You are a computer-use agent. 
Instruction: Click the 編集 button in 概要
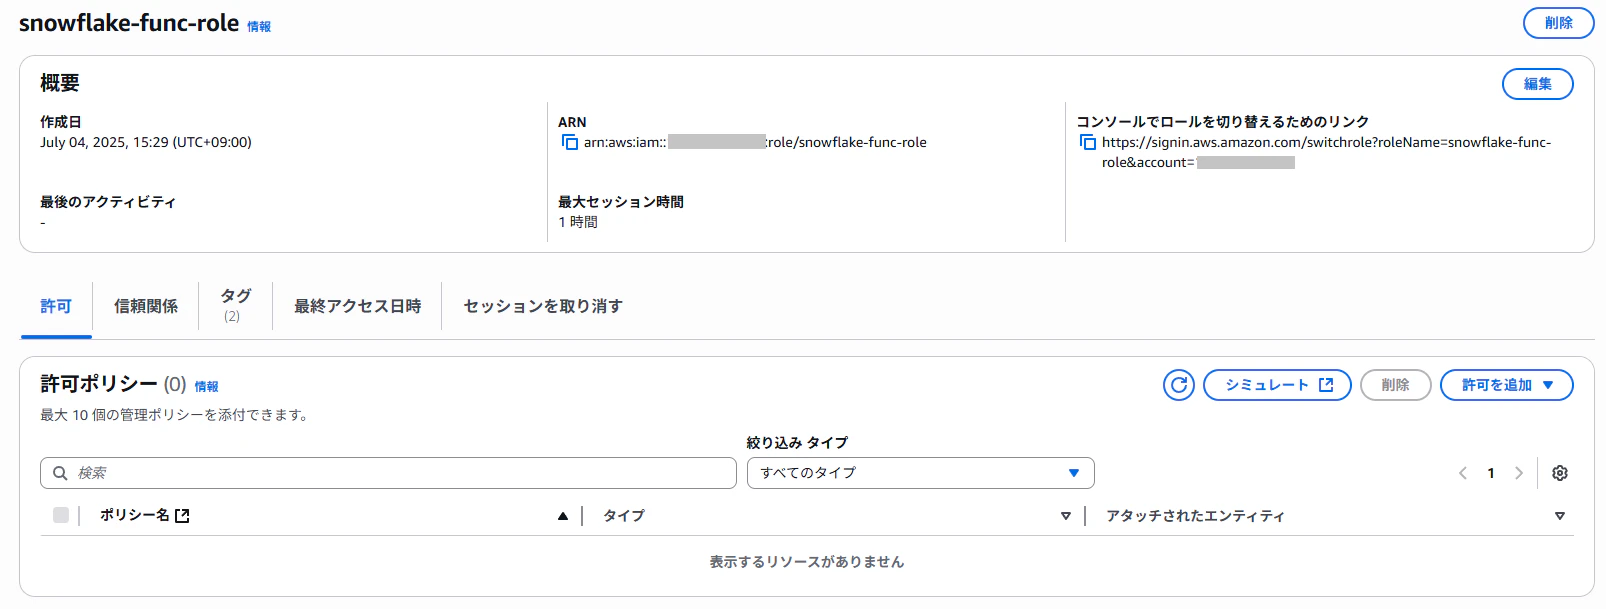click(x=1537, y=84)
